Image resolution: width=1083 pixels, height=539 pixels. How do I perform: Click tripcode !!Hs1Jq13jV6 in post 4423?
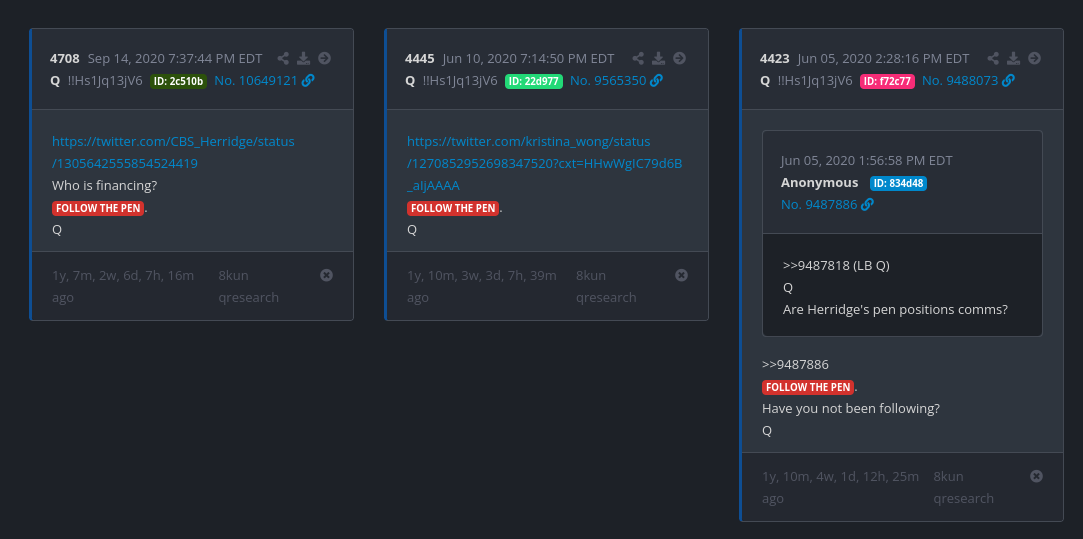click(815, 81)
